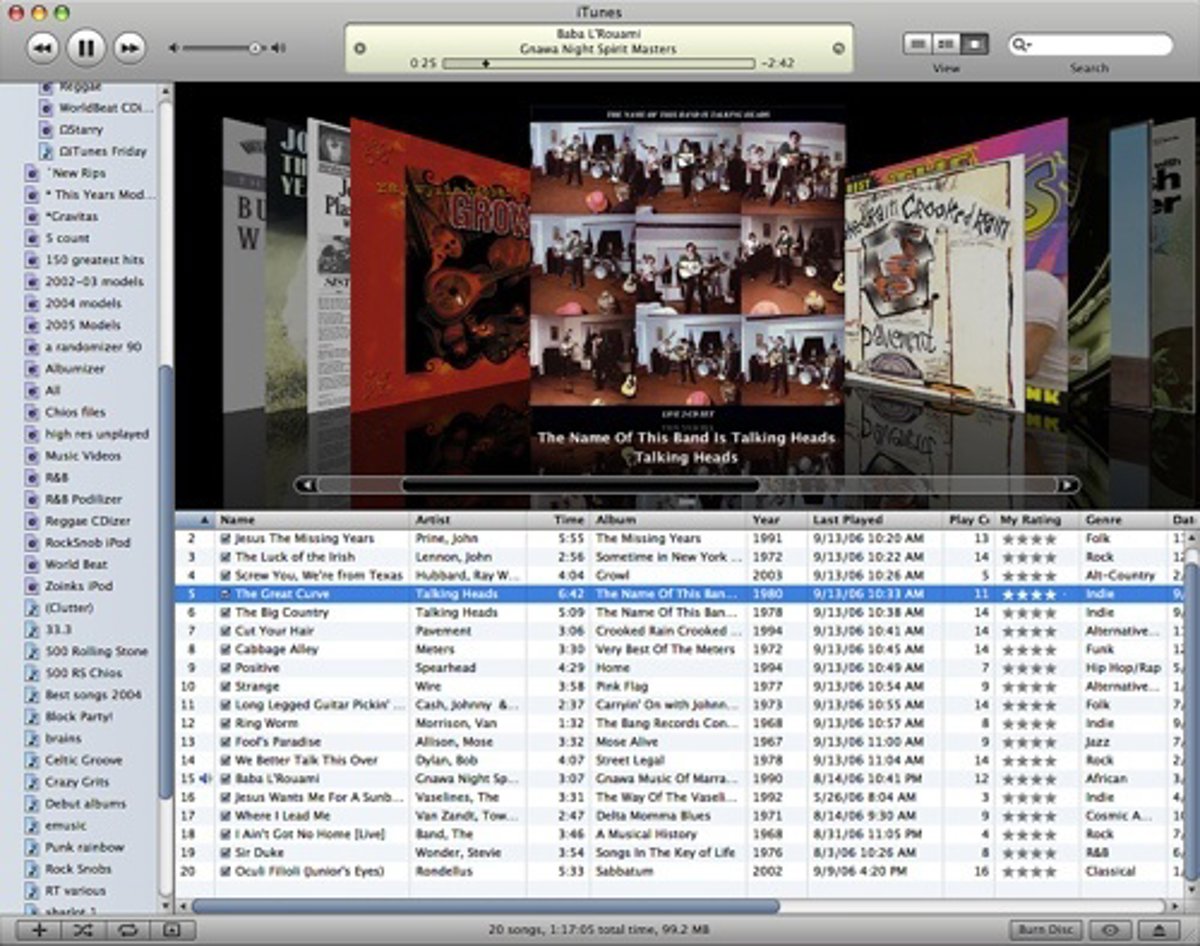Click the add new playlist plus button
Screen dimensions: 1200x946
pos(39,930)
